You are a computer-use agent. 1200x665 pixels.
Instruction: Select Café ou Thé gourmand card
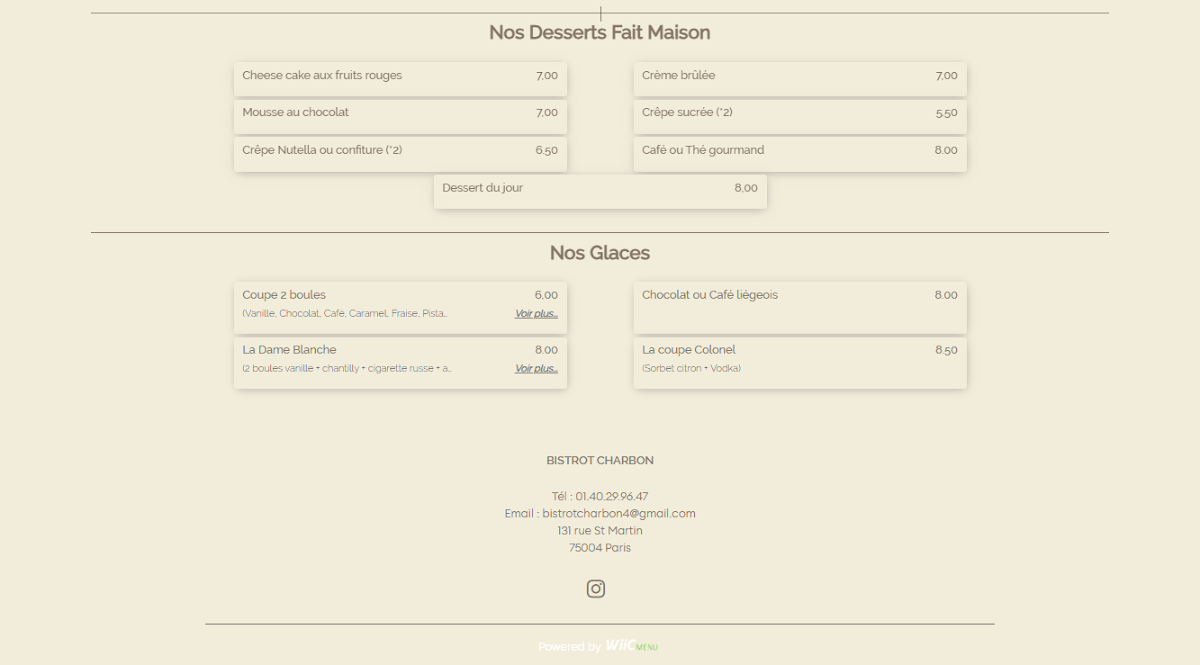800,153
